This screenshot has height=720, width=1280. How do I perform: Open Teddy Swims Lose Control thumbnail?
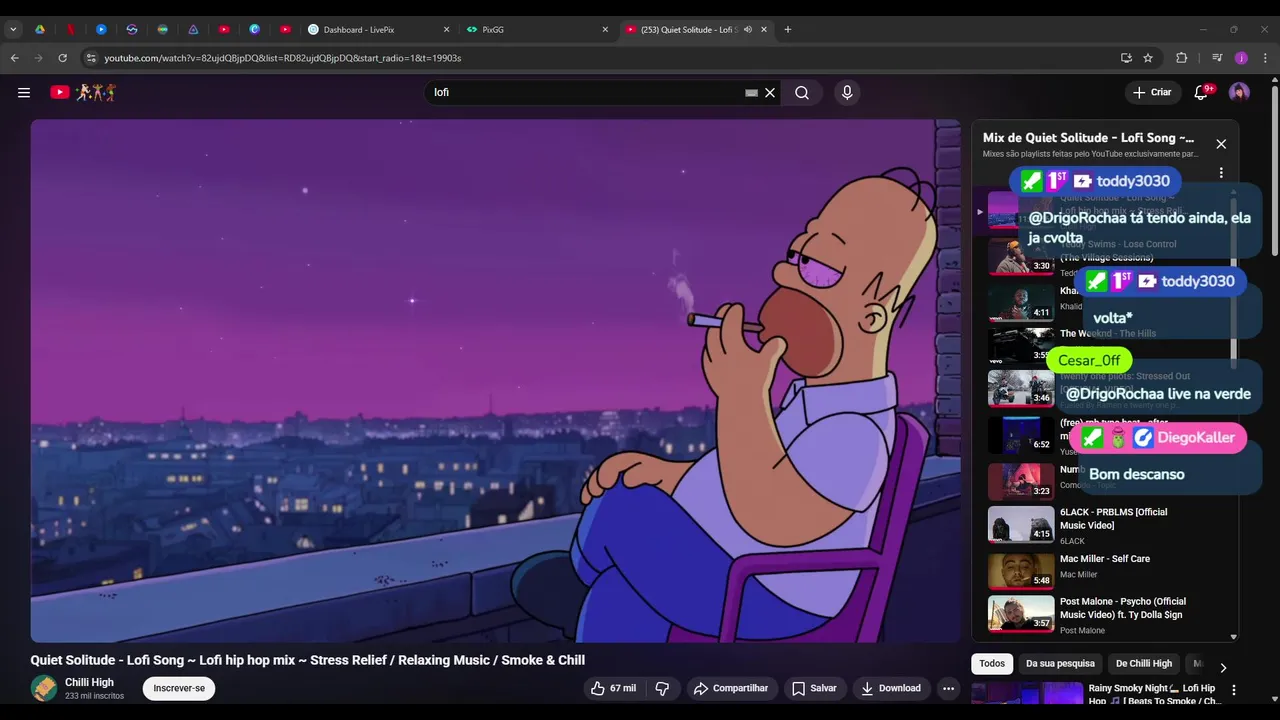point(1021,256)
